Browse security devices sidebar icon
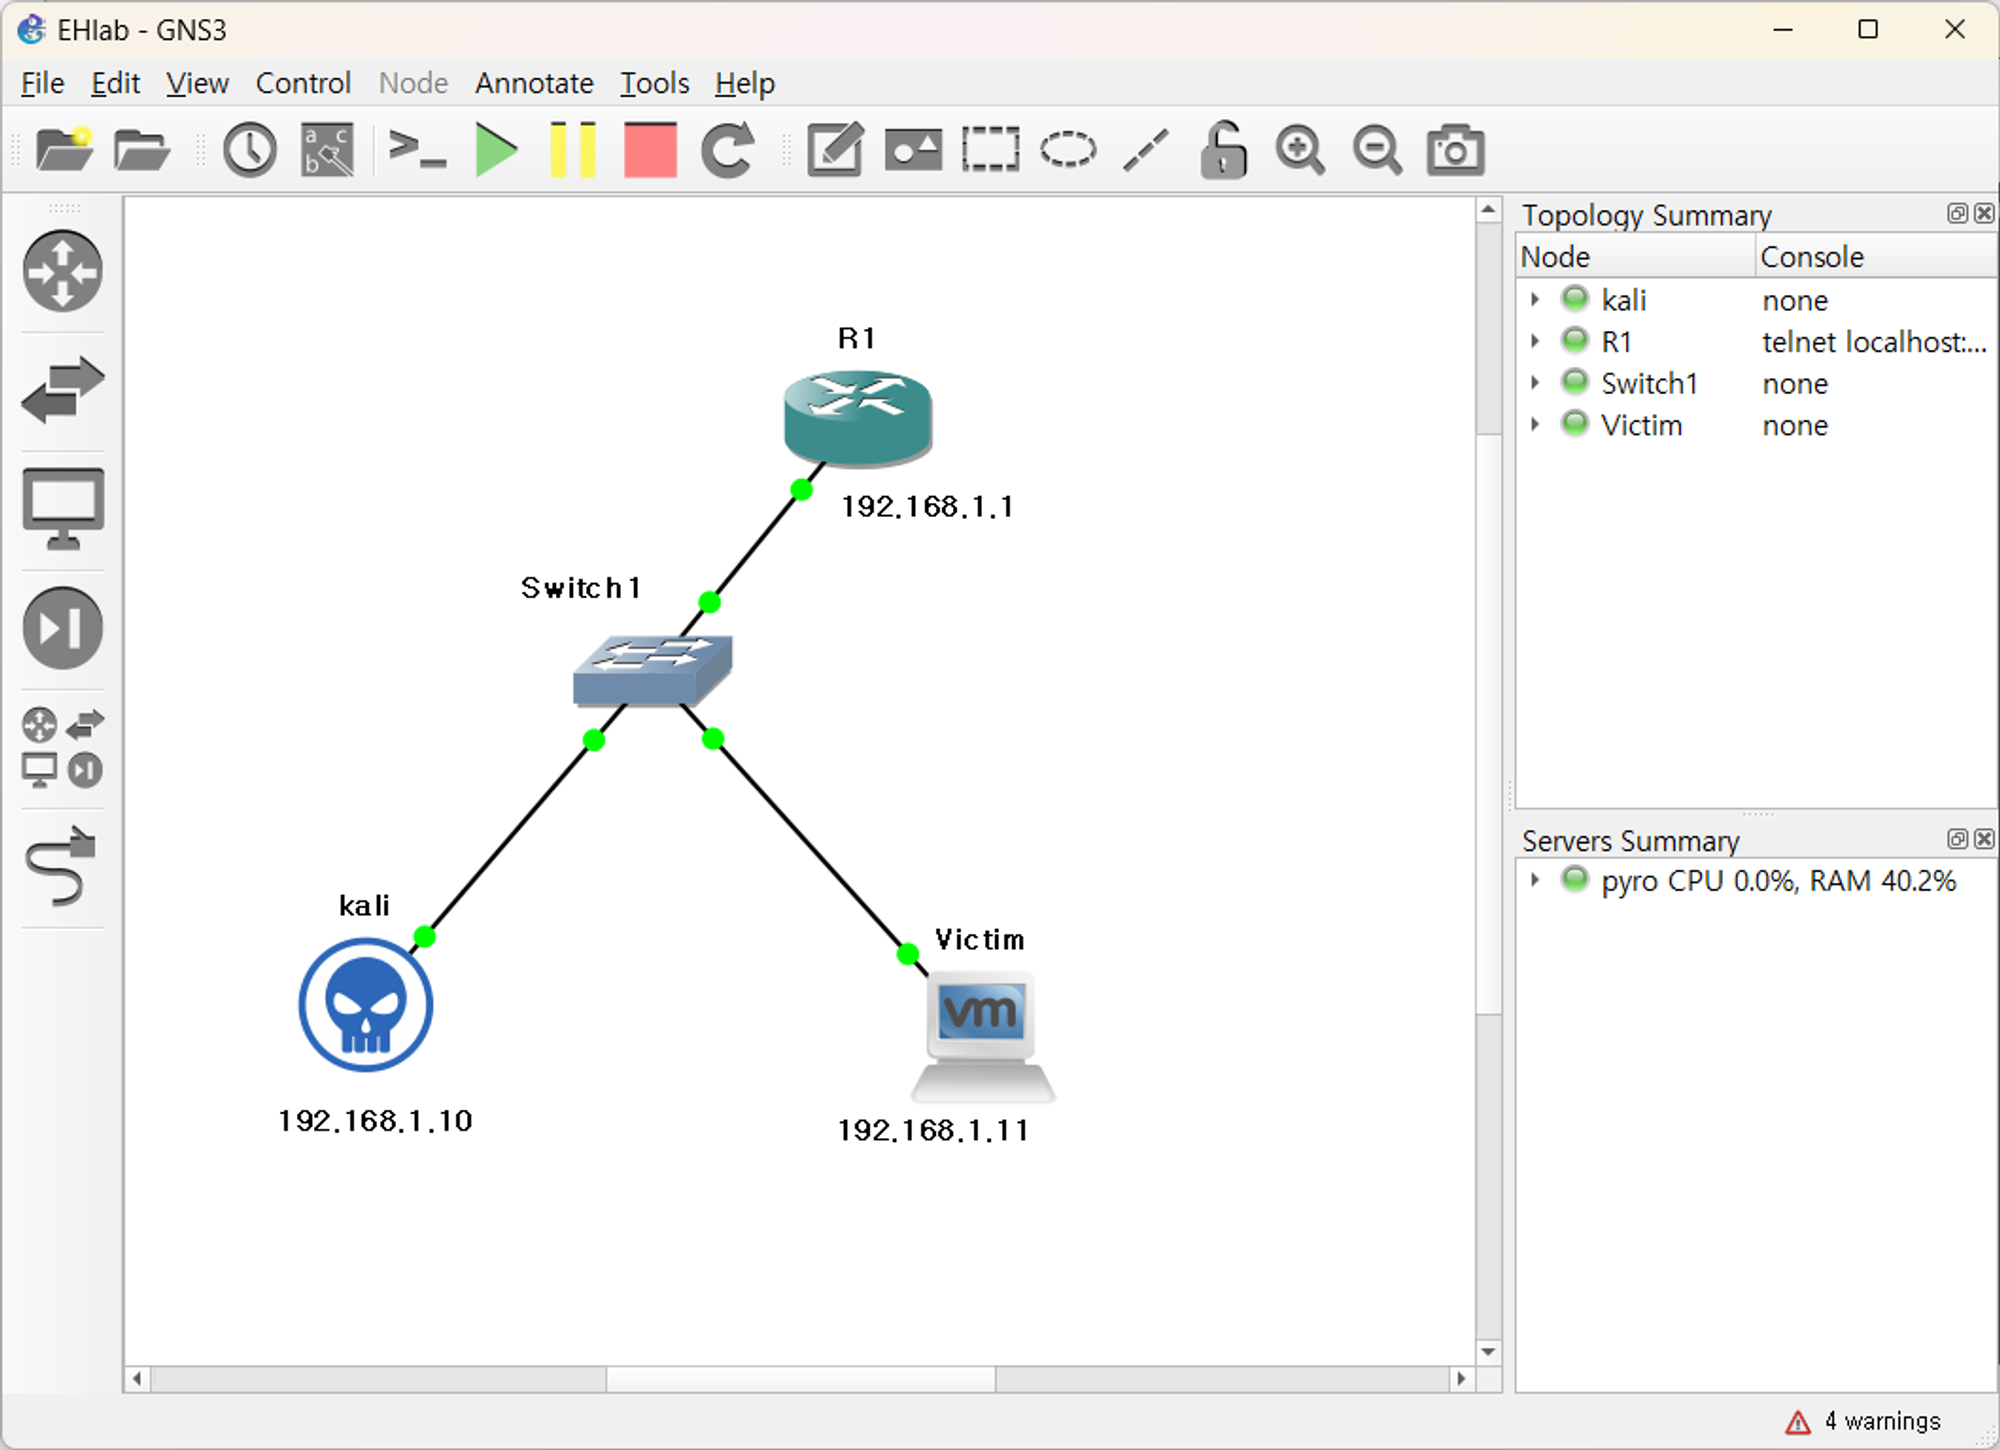 click(x=63, y=628)
